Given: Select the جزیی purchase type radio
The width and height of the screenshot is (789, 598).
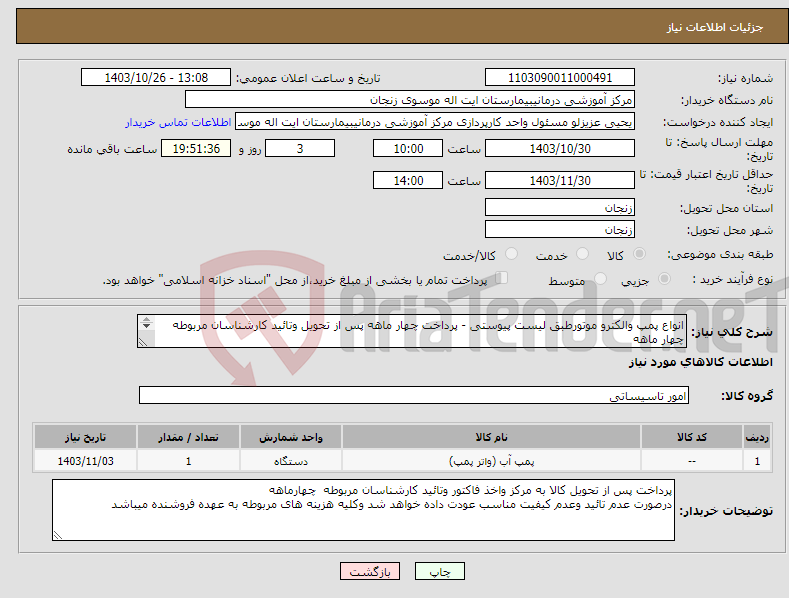Looking at the screenshot, I should point(664,278).
